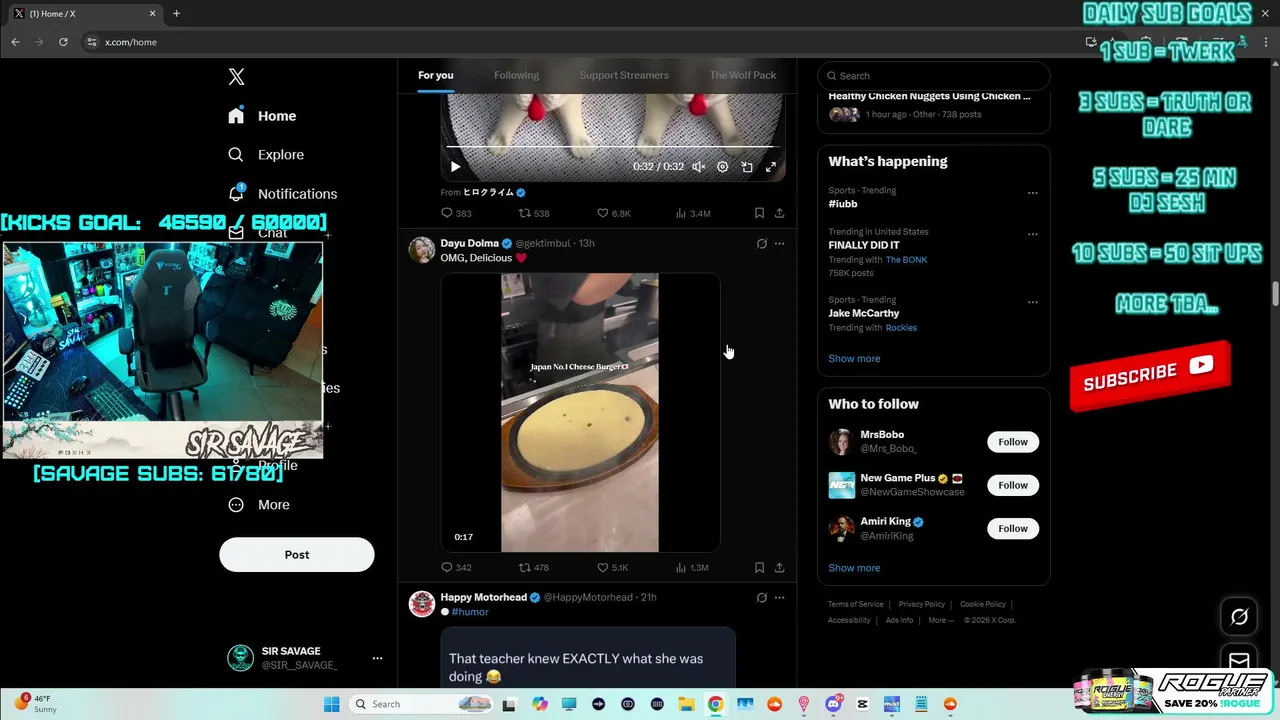Click the Post button

click(297, 555)
